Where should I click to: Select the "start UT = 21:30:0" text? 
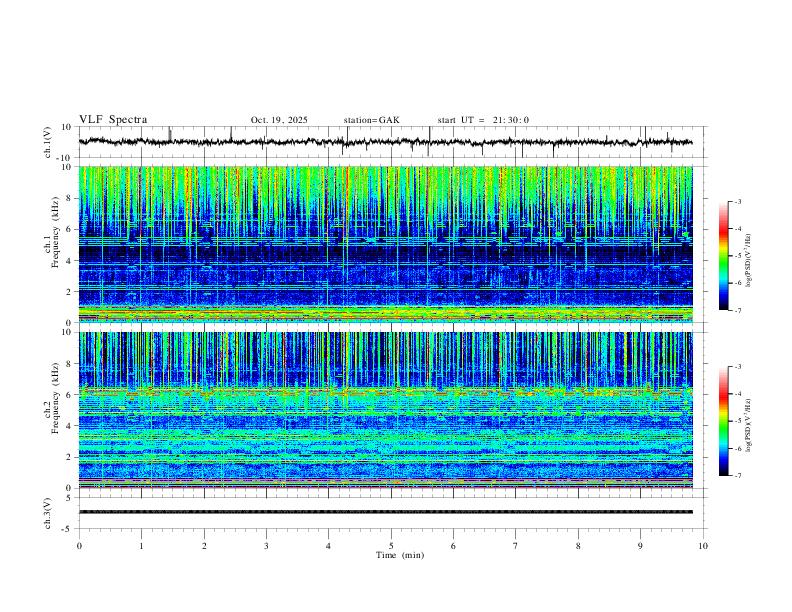tap(483, 120)
